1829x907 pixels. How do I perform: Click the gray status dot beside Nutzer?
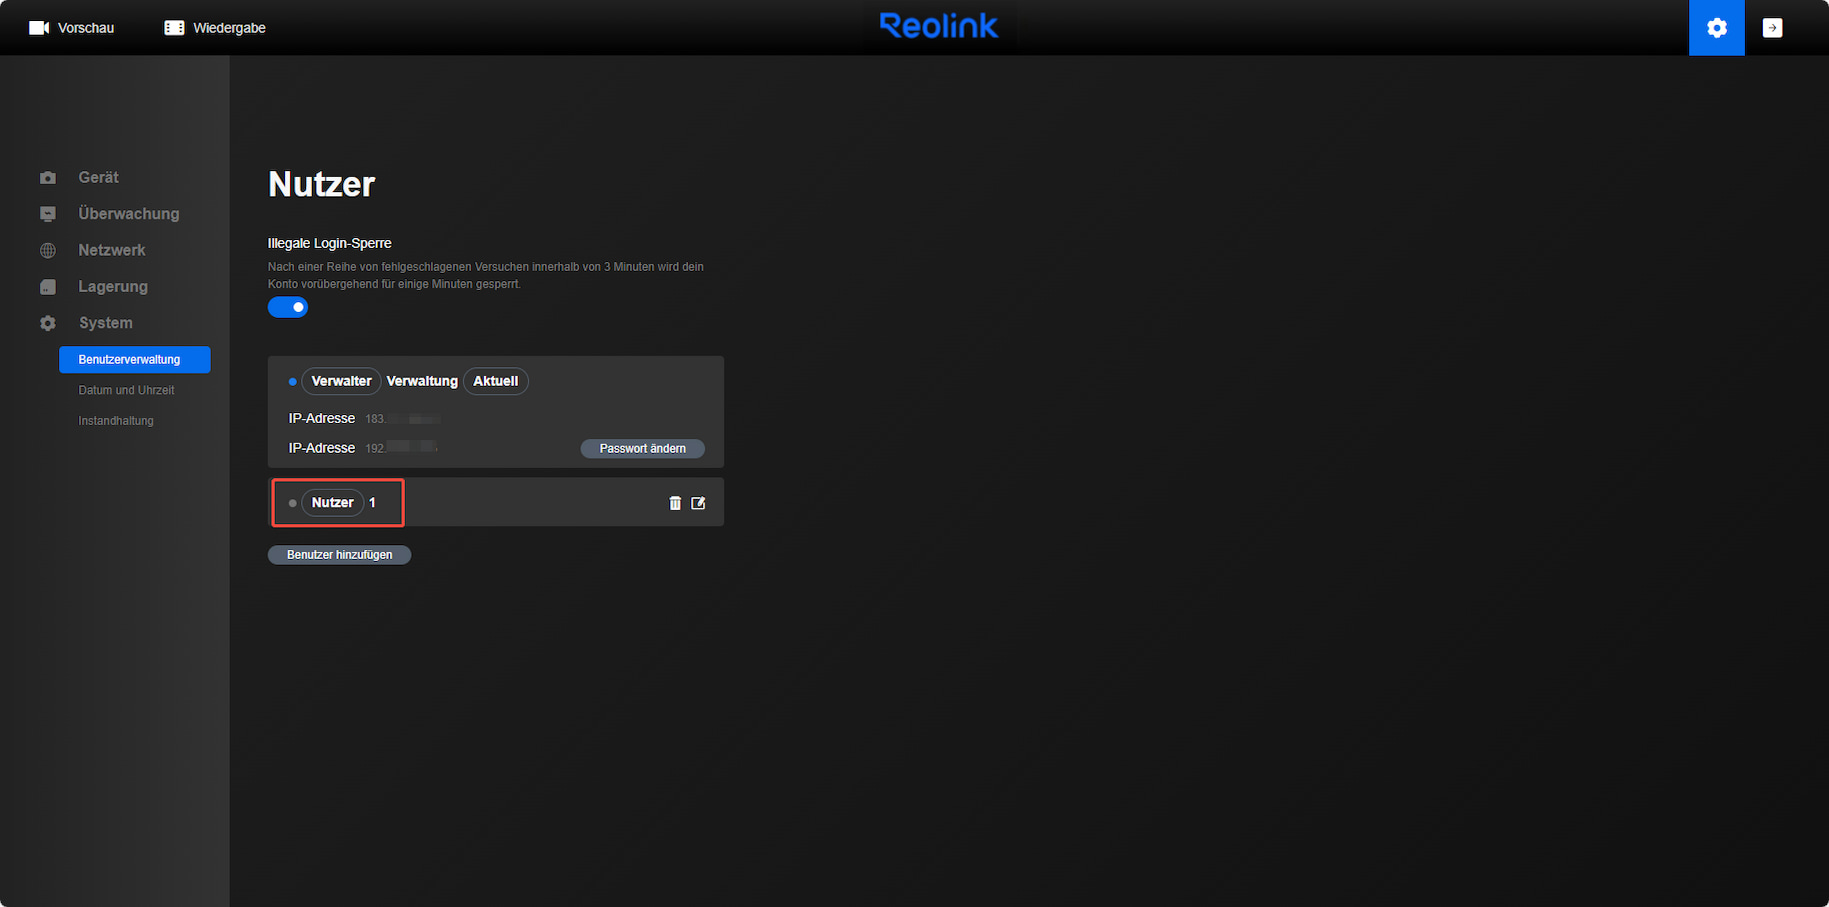(x=293, y=503)
